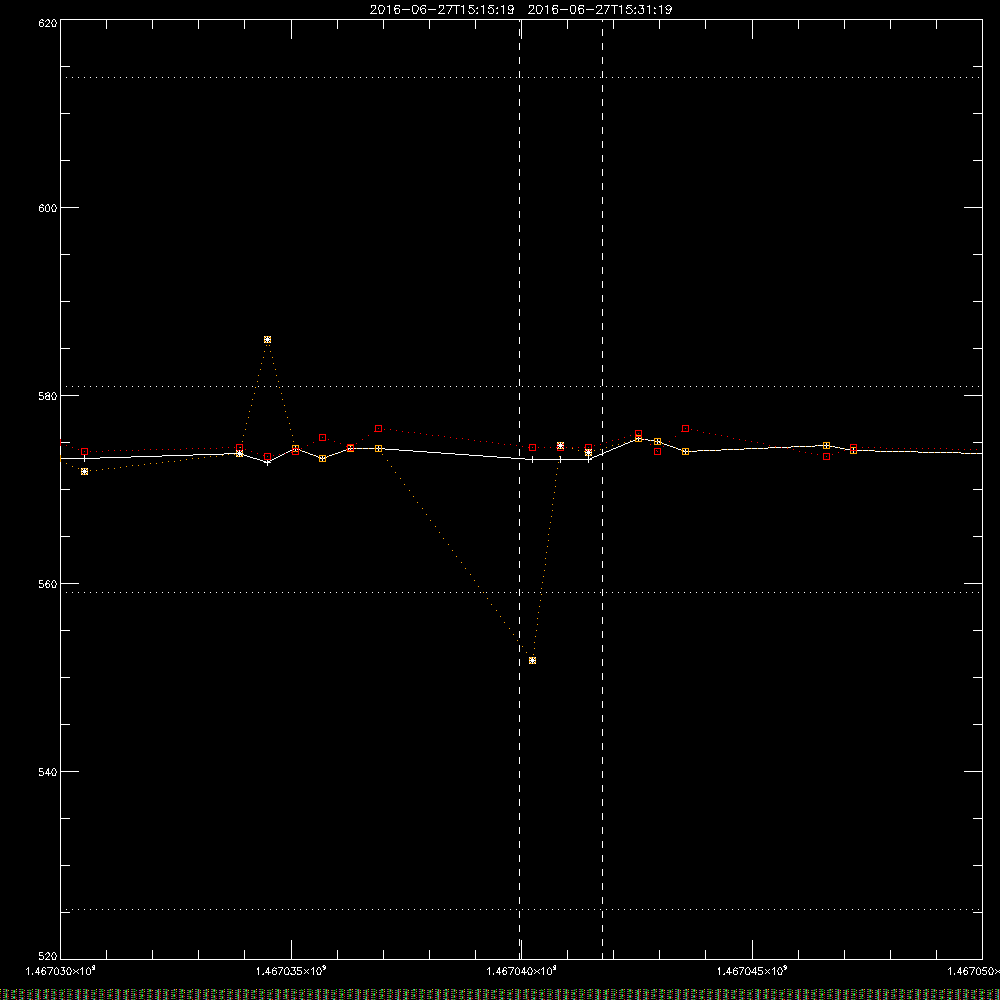Select the orange minimum data point near 552
This screenshot has height=1000, width=1000.
pyautogui.click(x=533, y=661)
